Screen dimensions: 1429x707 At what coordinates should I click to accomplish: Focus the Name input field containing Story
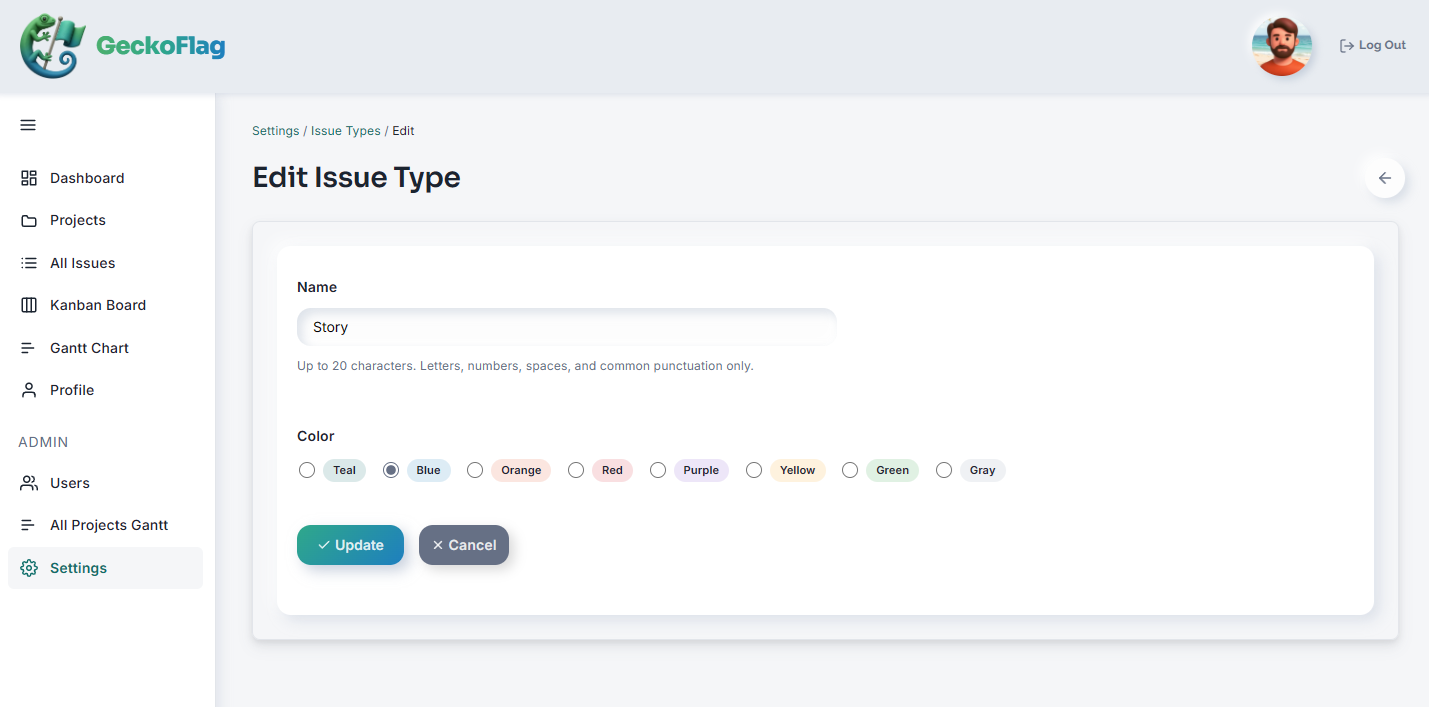pyautogui.click(x=567, y=327)
